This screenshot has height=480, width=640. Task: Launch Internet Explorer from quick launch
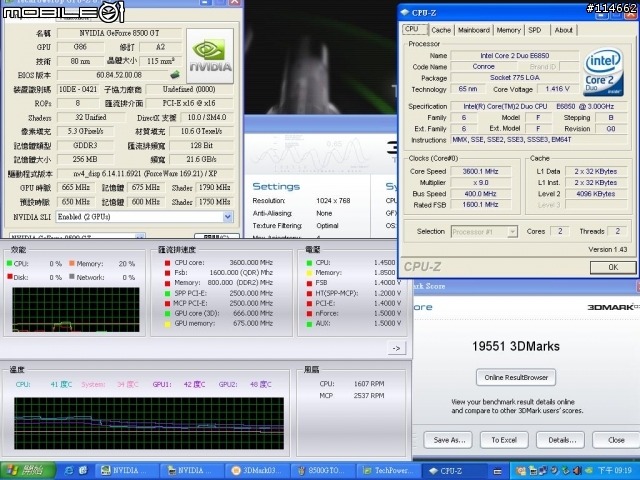[69, 471]
